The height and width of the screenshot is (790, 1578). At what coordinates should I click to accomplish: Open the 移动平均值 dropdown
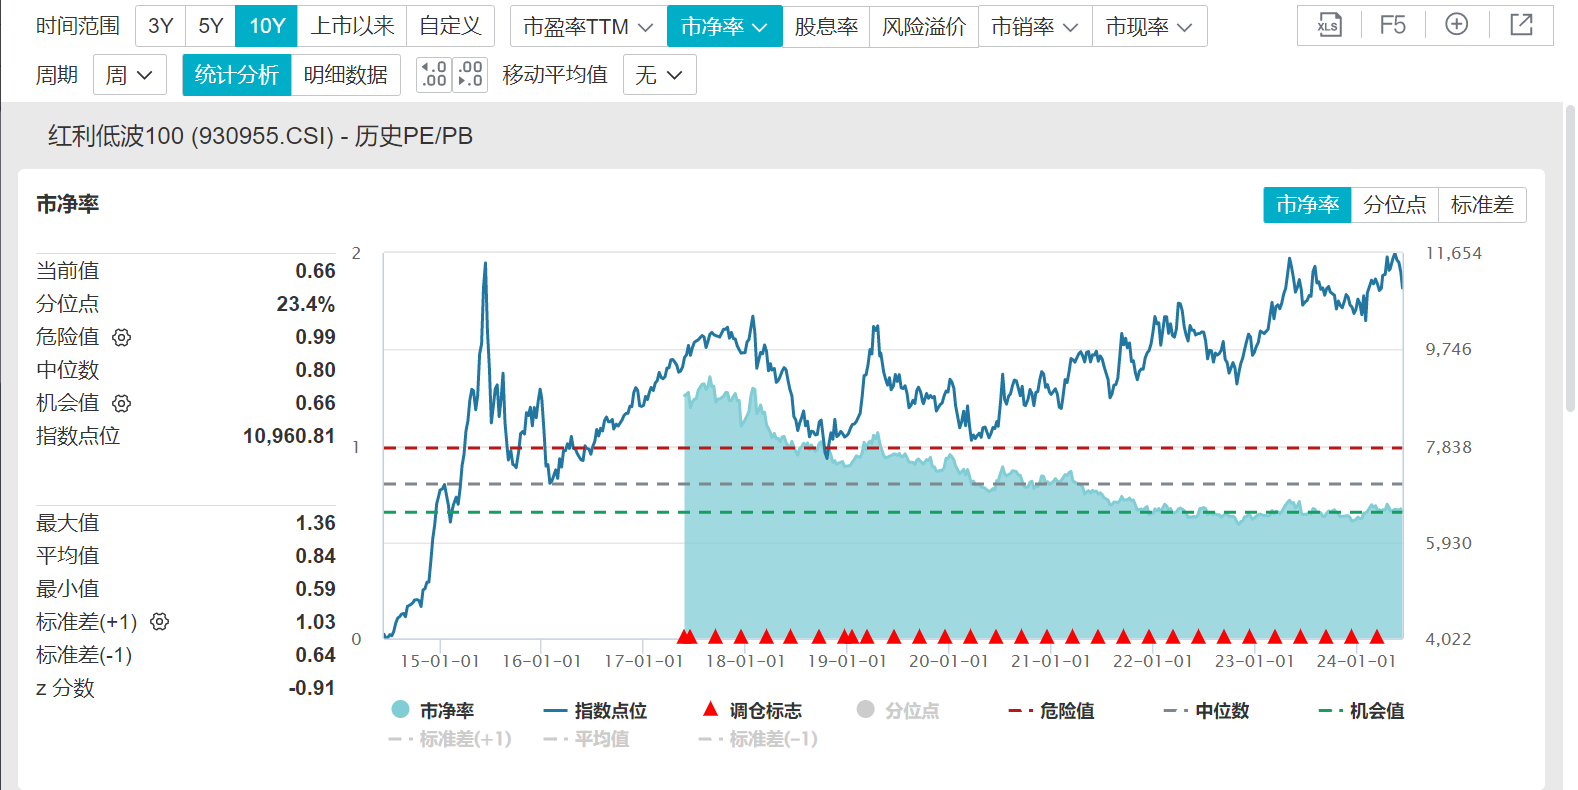pos(659,75)
